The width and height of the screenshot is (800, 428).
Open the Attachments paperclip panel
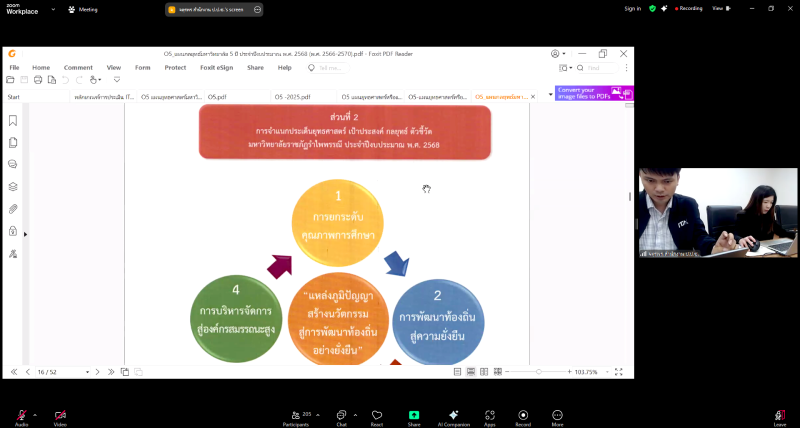pyautogui.click(x=13, y=209)
